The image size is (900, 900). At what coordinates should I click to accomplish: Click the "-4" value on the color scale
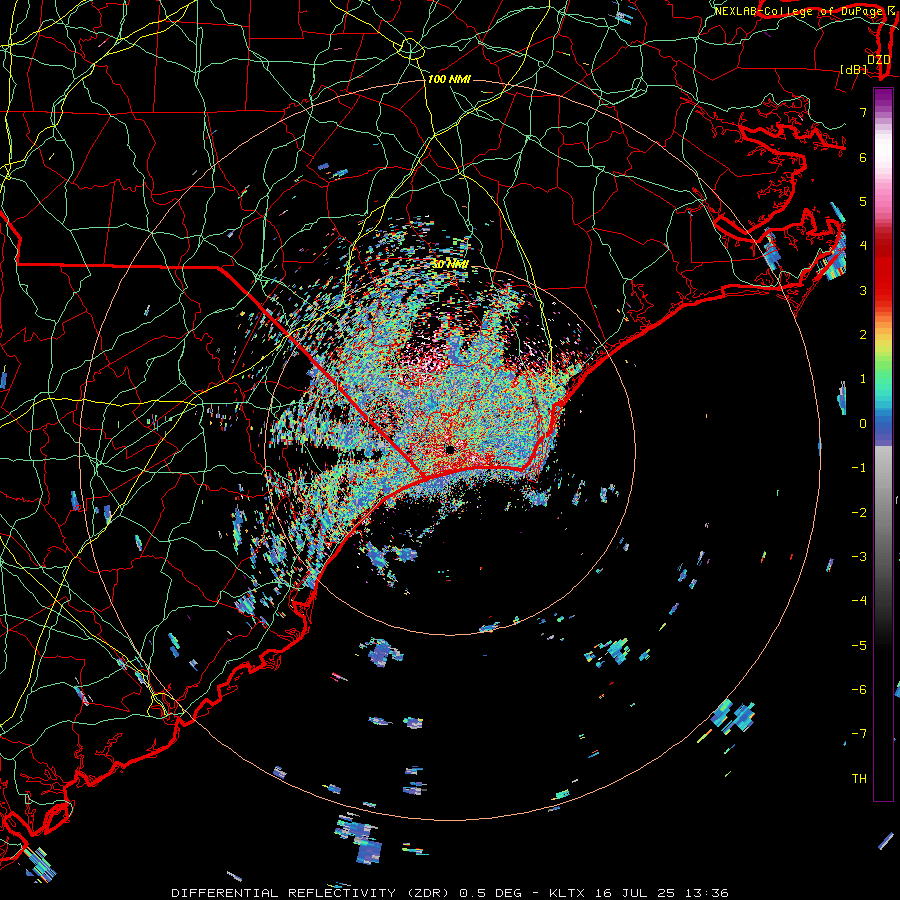pyautogui.click(x=859, y=601)
